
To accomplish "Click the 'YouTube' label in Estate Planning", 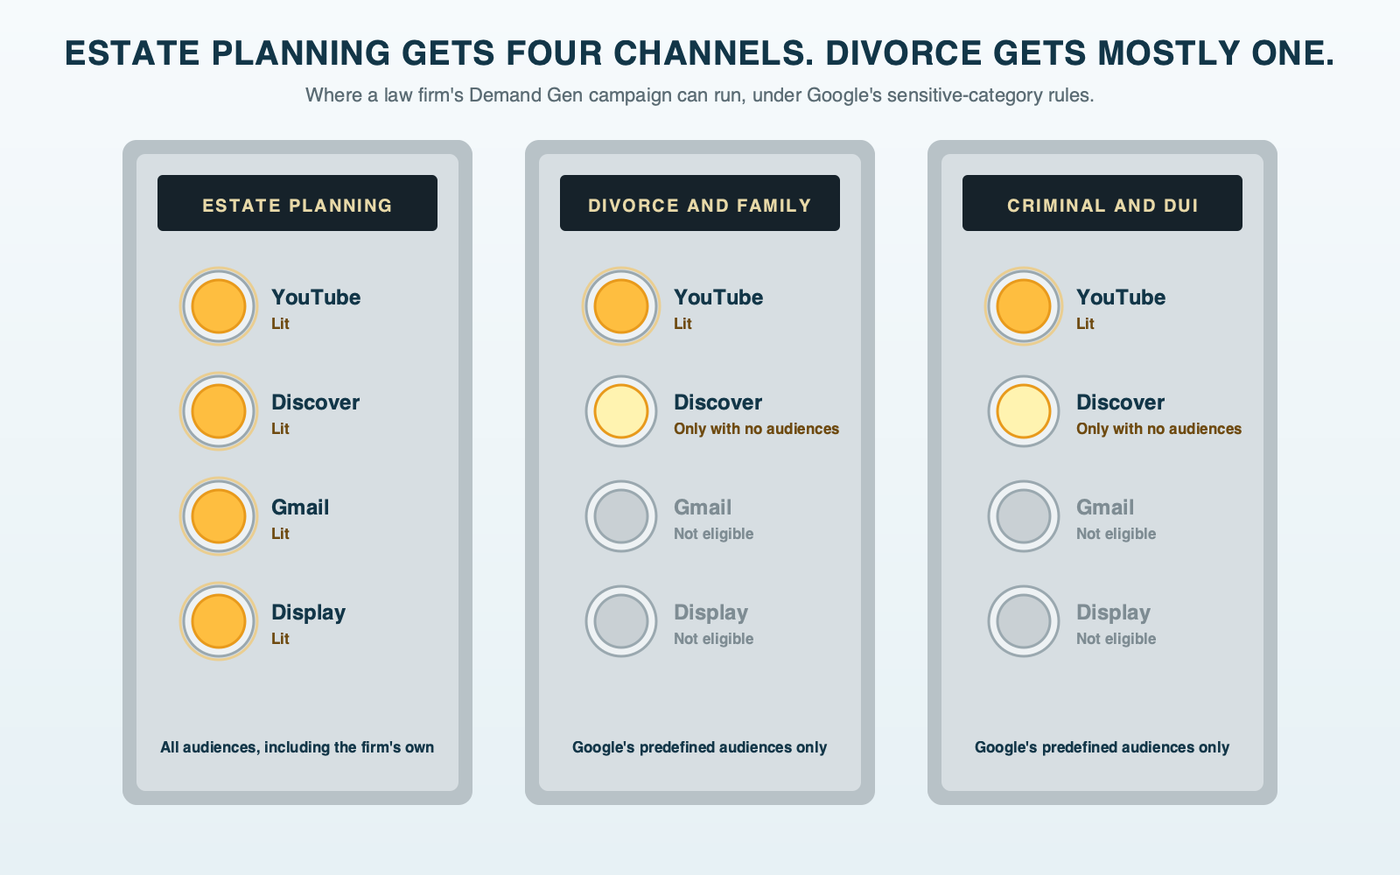I will [316, 297].
